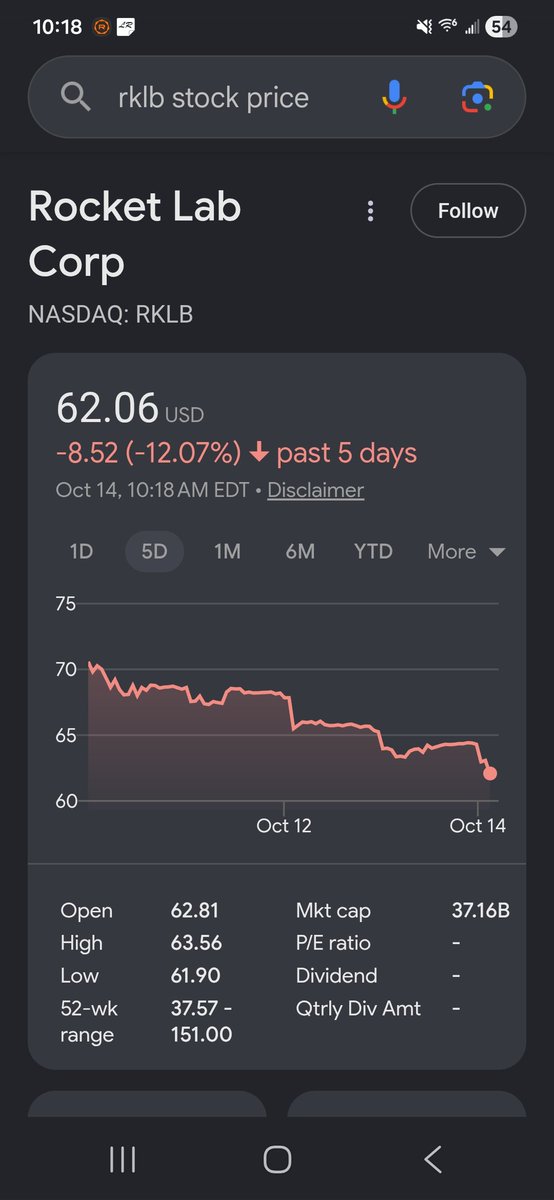
Task: Show the 6M chart range
Action: [300, 552]
